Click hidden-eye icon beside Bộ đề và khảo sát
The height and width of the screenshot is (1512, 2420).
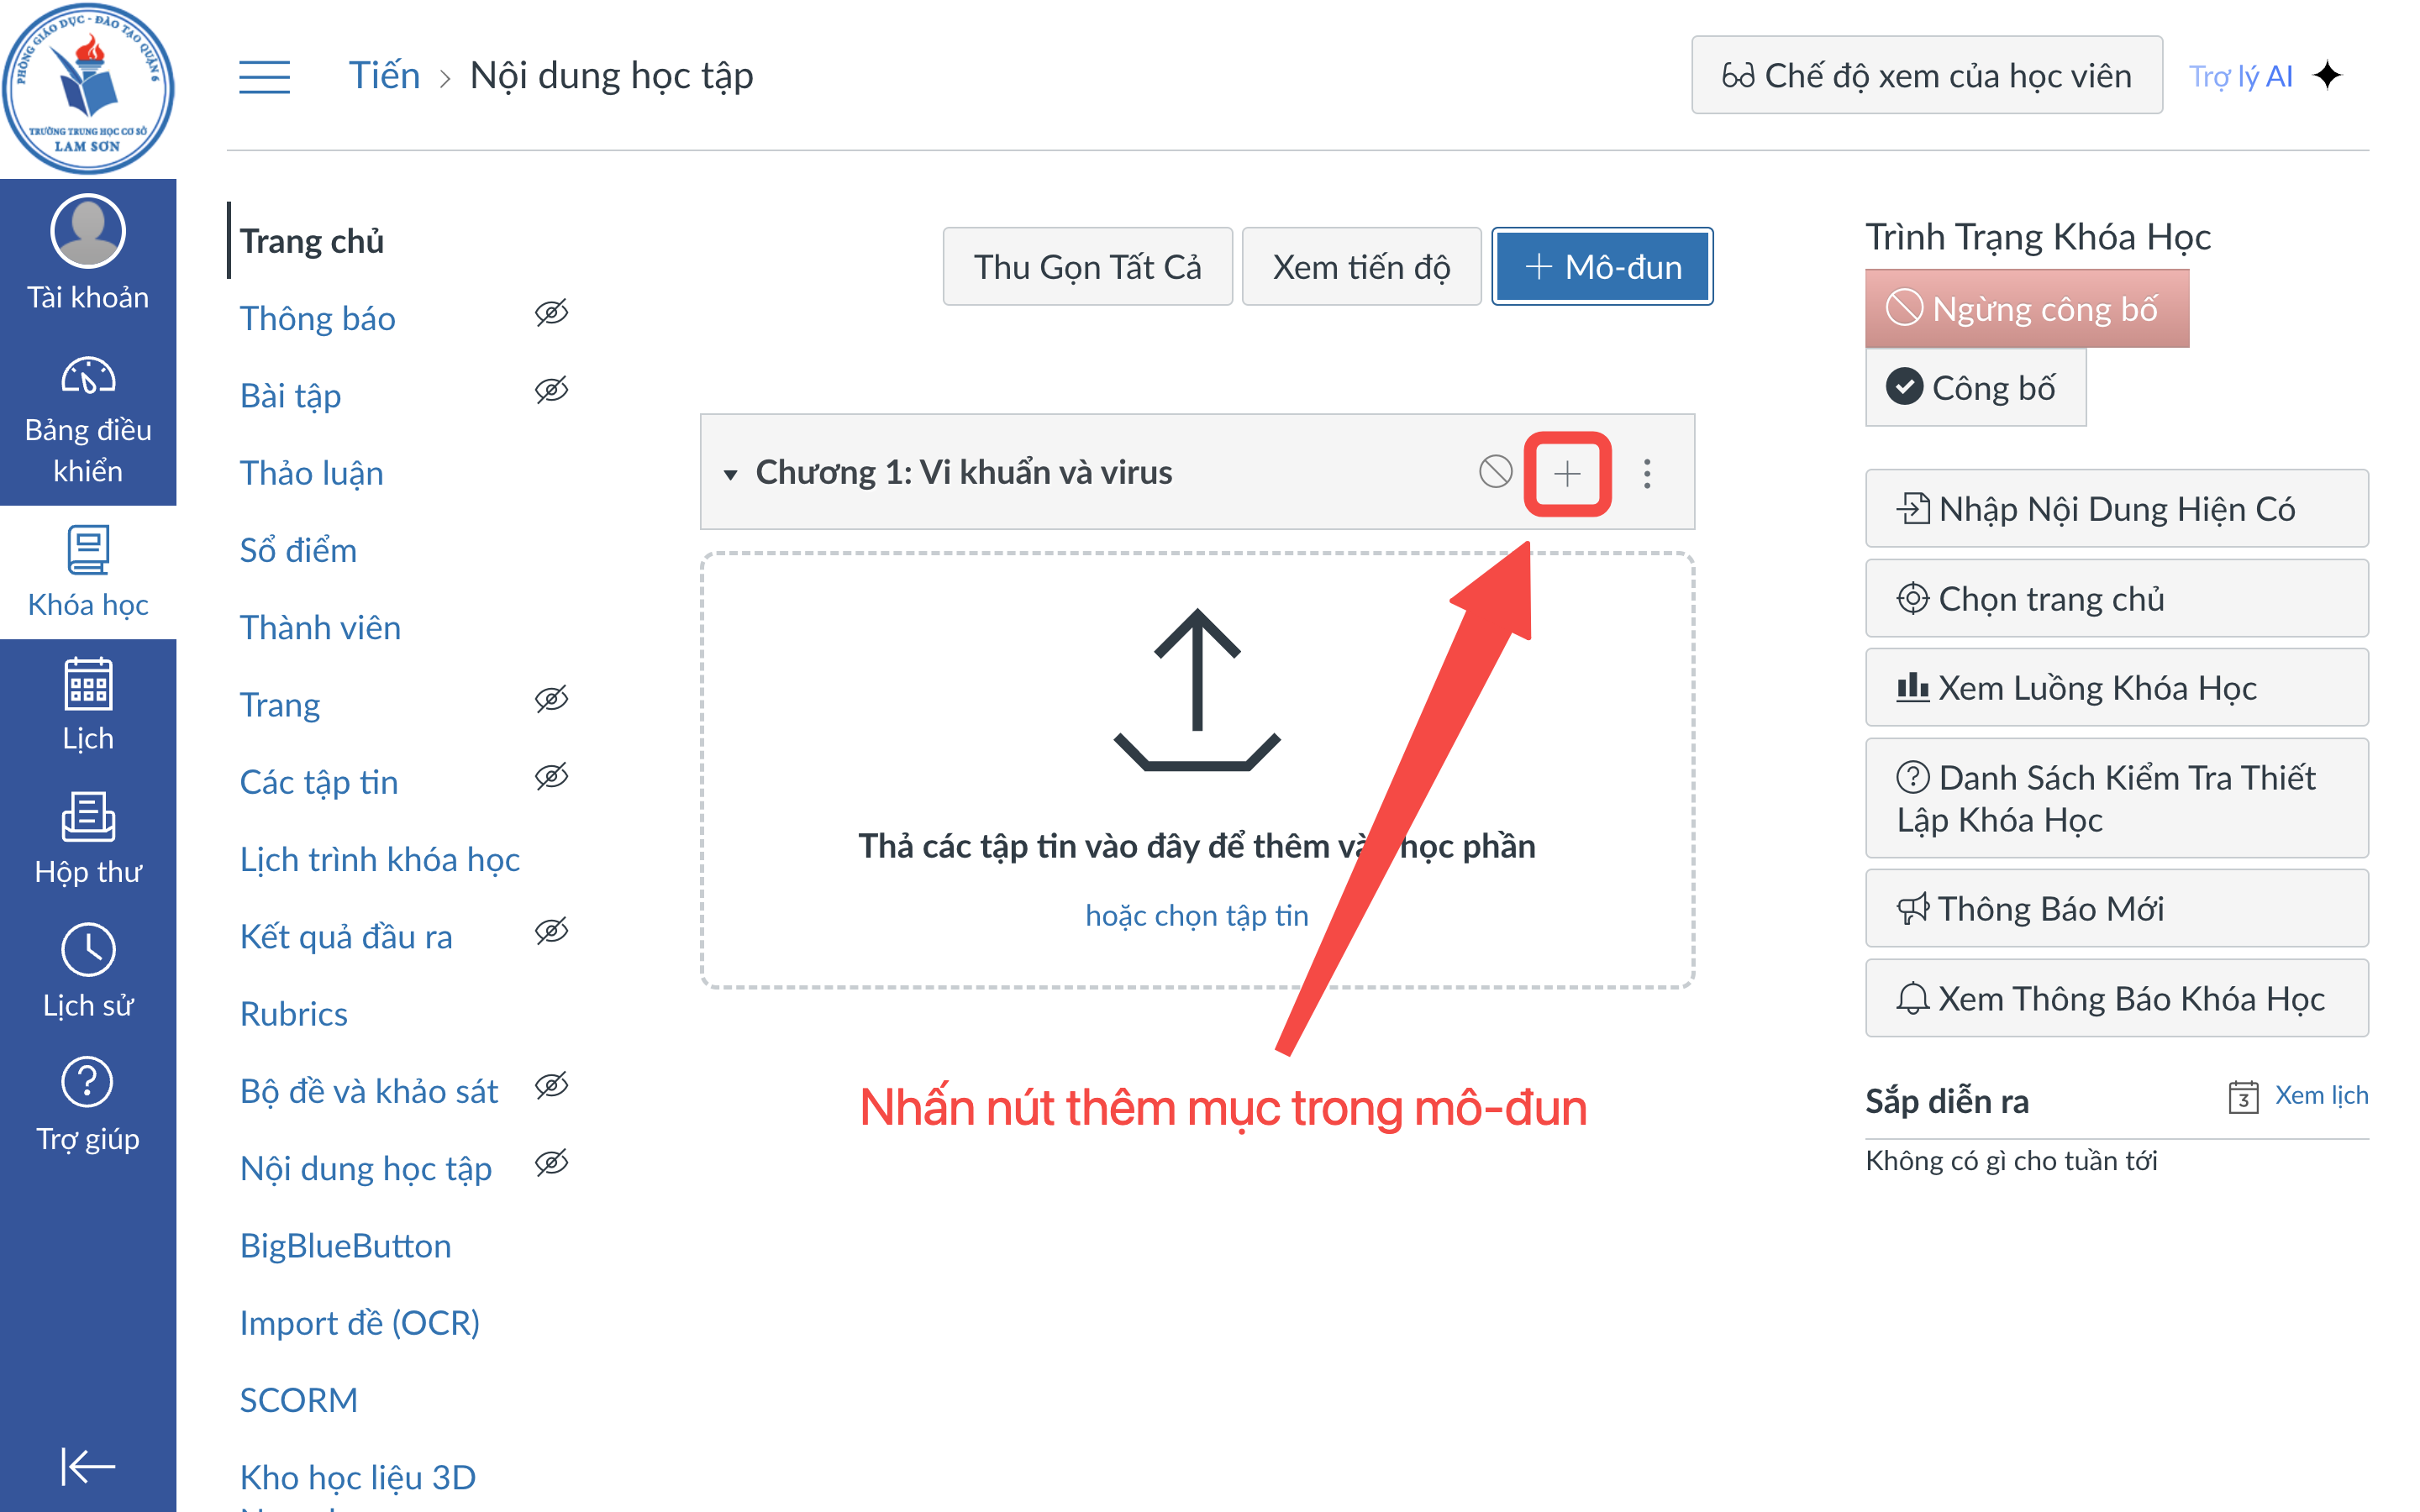(x=551, y=1085)
